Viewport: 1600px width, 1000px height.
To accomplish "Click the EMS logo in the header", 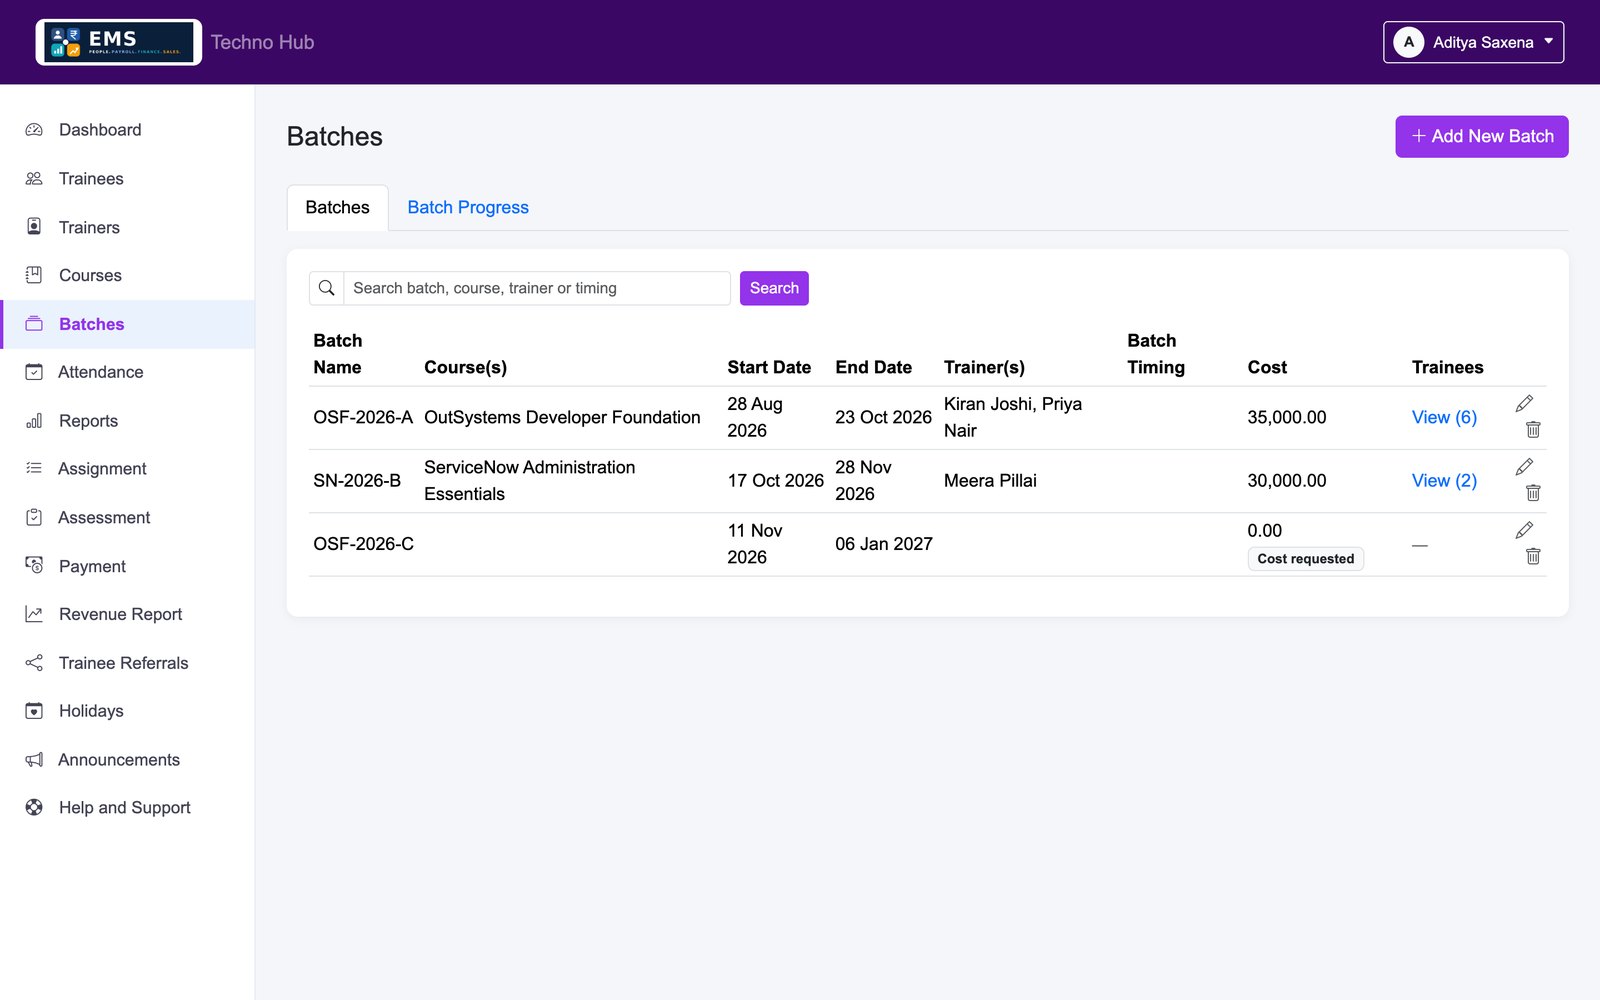I will click(119, 42).
